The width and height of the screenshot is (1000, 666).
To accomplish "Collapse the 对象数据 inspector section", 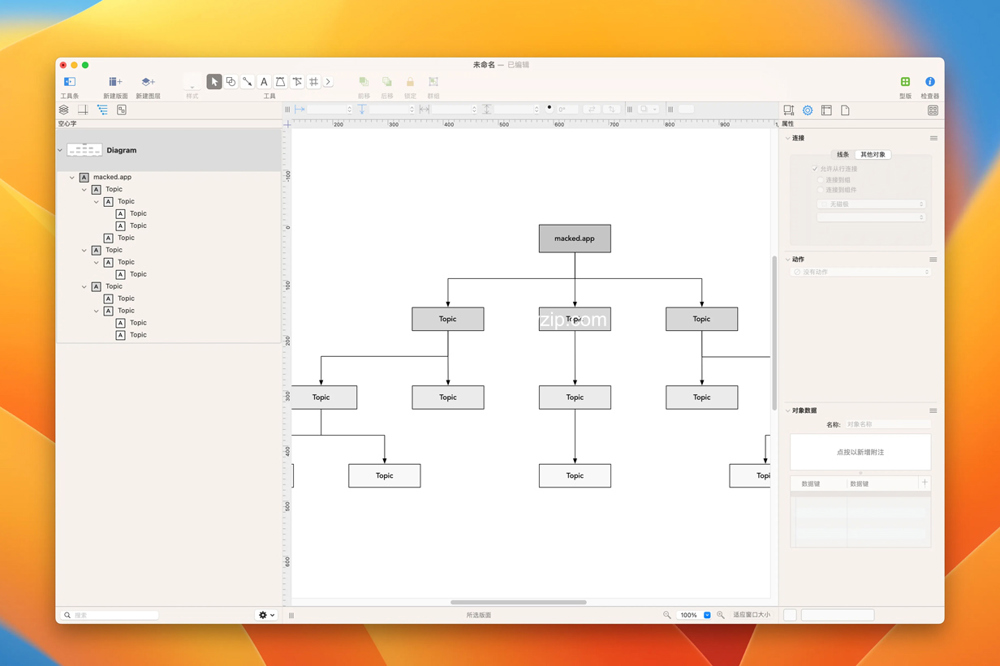I will [x=787, y=411].
